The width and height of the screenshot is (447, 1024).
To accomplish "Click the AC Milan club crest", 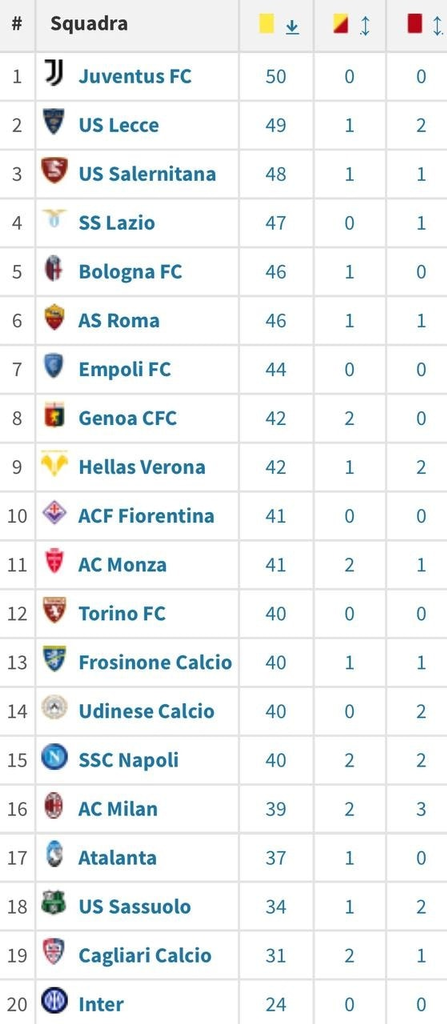I will coord(54,806).
